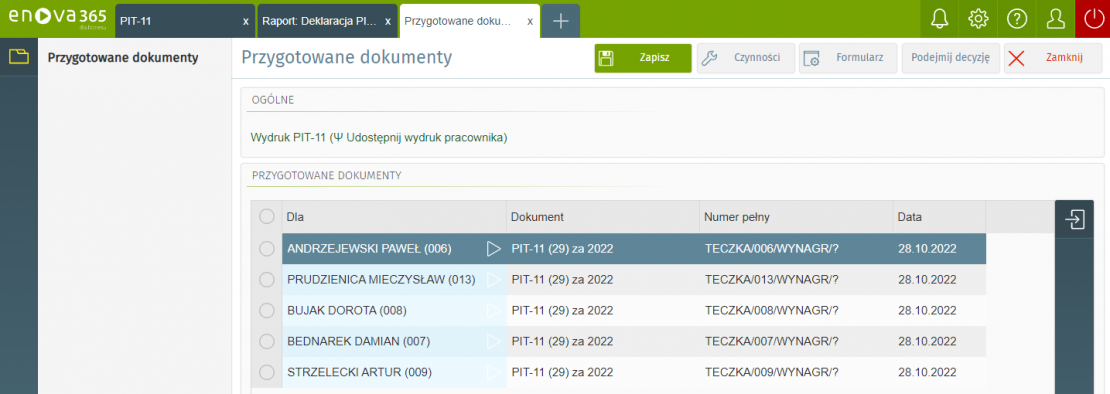The image size is (1110, 394).
Task: Sort by the Dokument column header
Action: pyautogui.click(x=602, y=217)
